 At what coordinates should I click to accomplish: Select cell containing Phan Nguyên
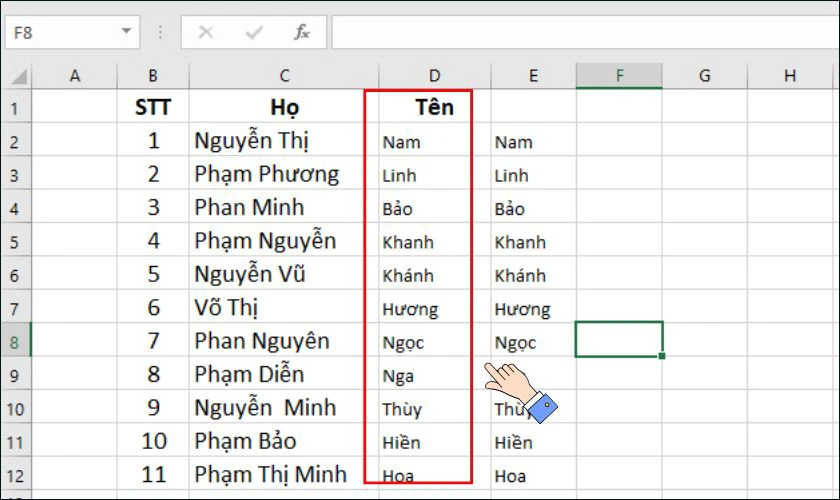tap(284, 340)
